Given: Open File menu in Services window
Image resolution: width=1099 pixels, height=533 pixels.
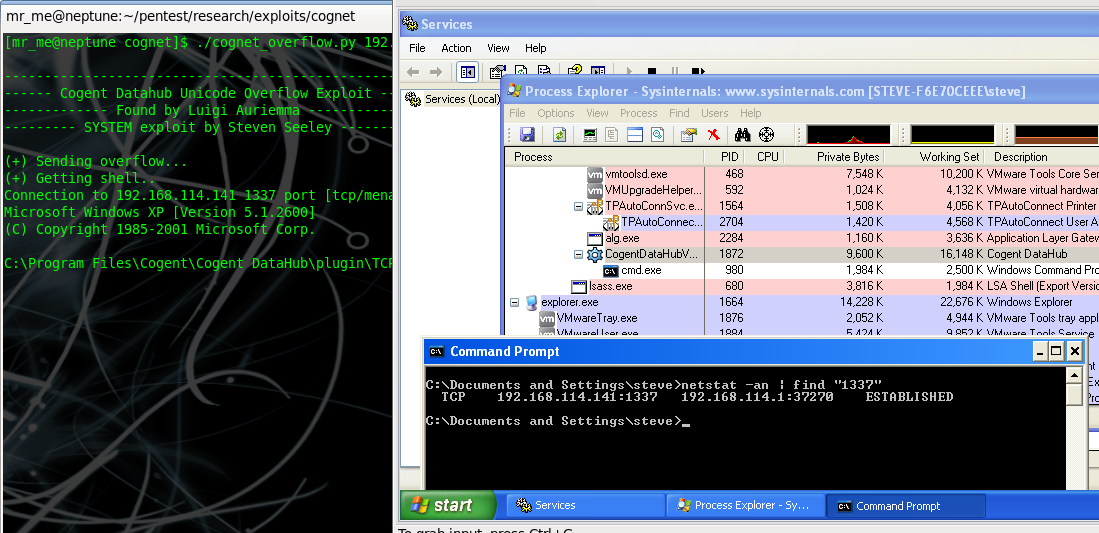Looking at the screenshot, I should pyautogui.click(x=417, y=48).
